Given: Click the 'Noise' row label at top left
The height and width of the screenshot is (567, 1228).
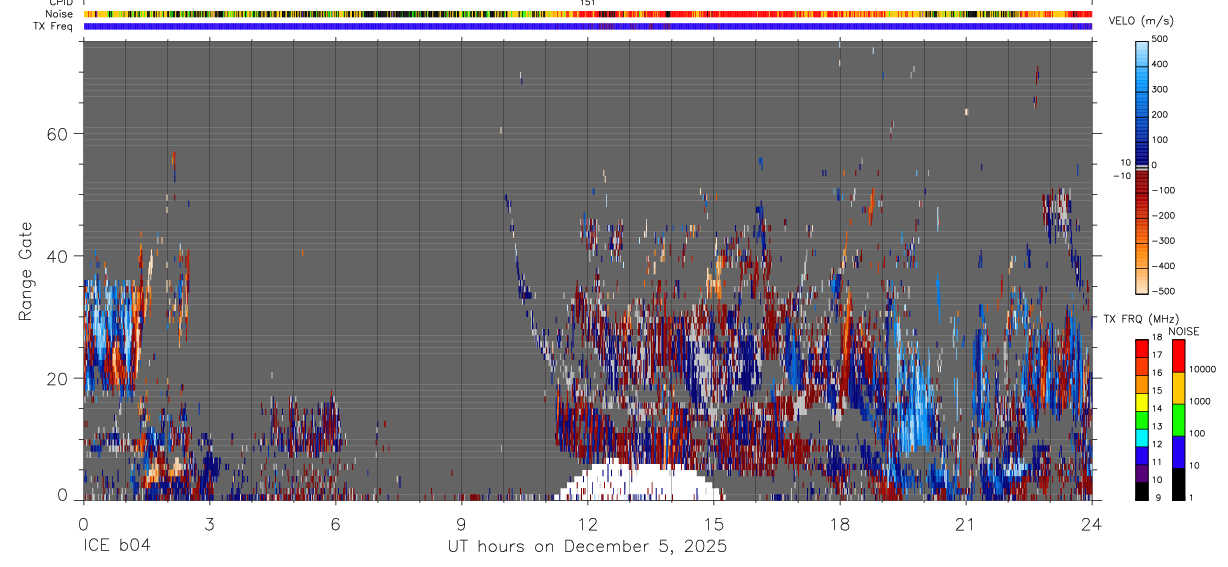Looking at the screenshot, I should 59,14.
